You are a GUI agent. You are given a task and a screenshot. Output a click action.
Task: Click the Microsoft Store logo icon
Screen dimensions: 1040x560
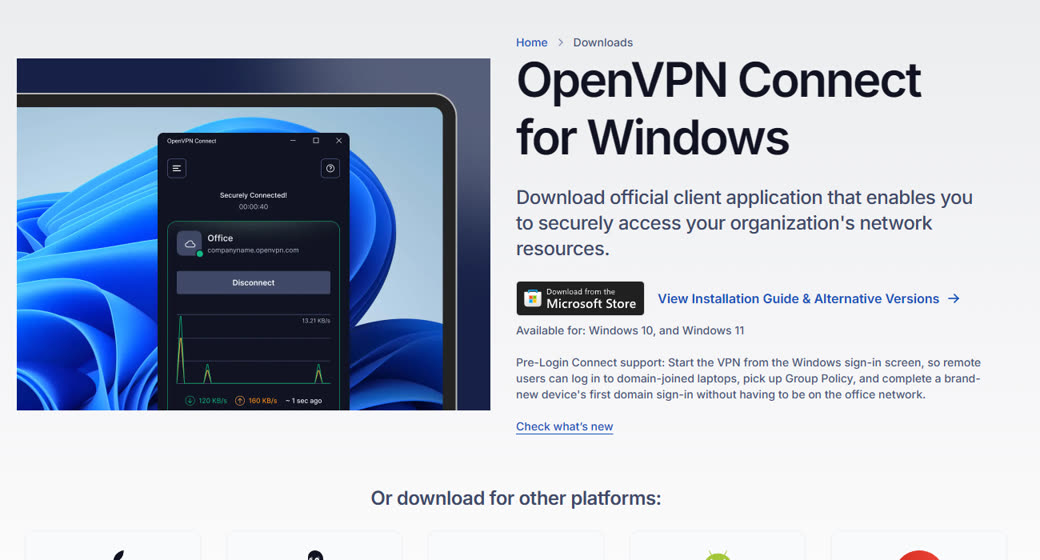pos(532,299)
